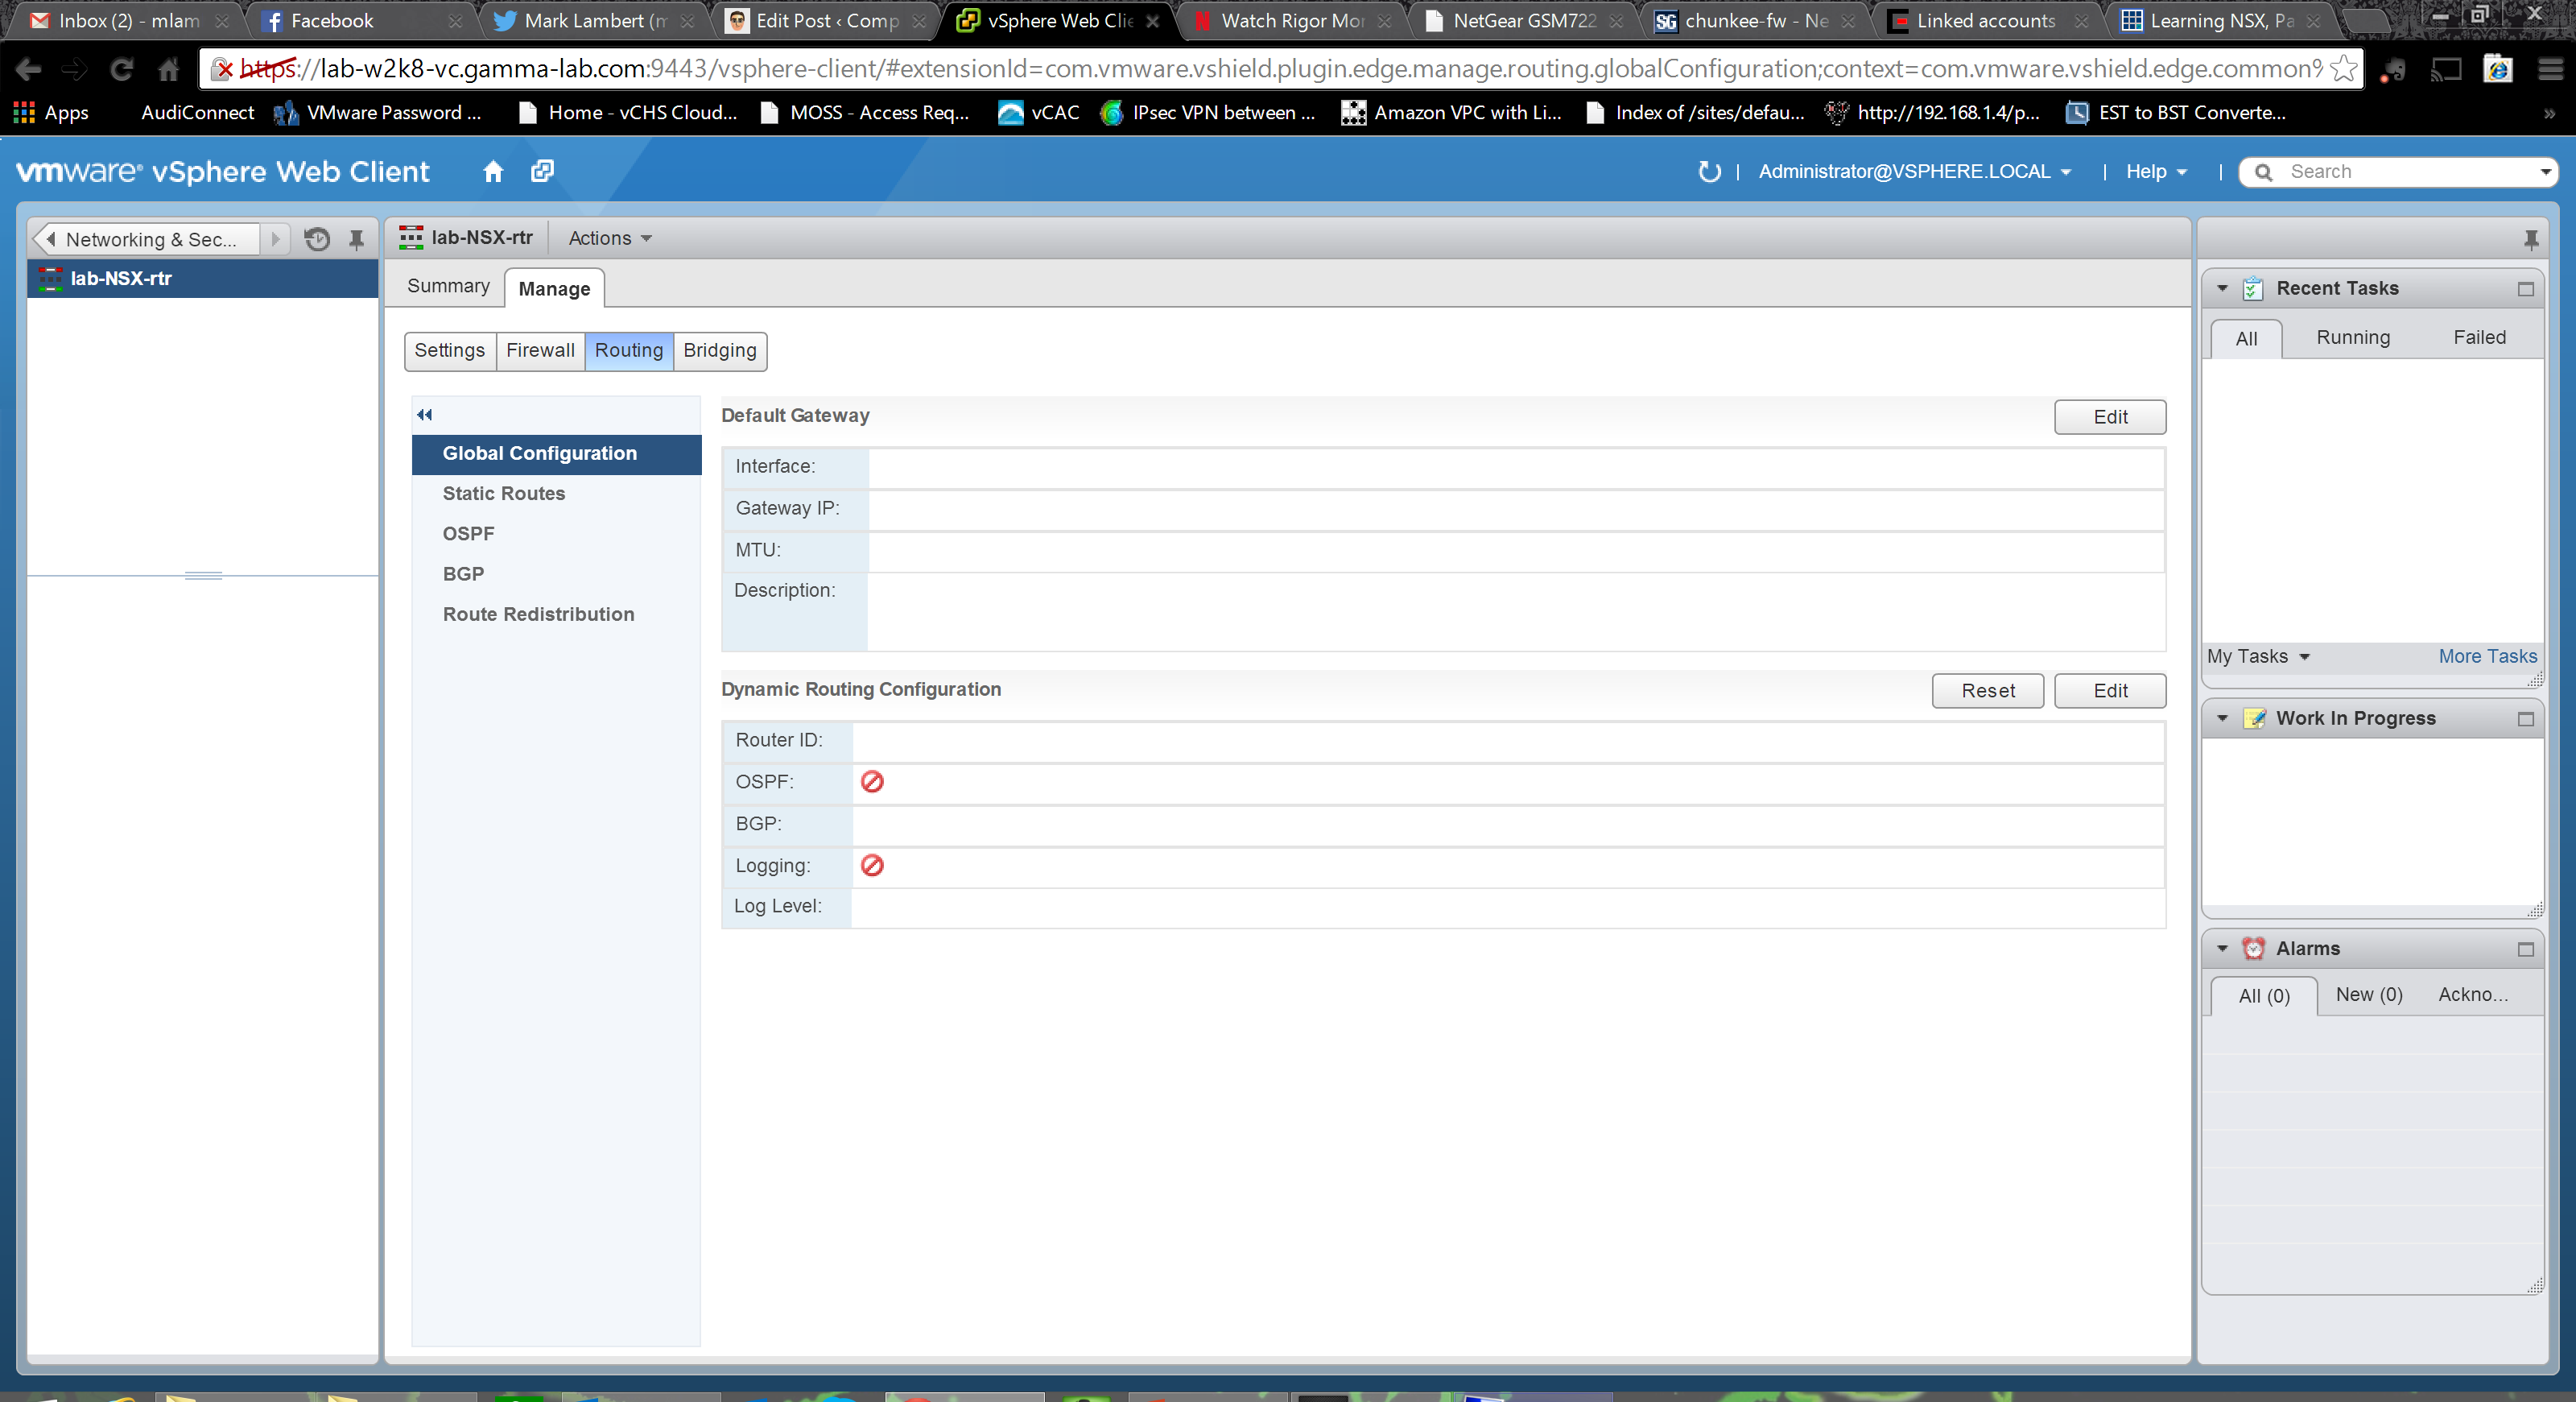Viewport: 2576px width, 1402px height.
Task: Click the history icon in navigator
Action: click(x=317, y=239)
